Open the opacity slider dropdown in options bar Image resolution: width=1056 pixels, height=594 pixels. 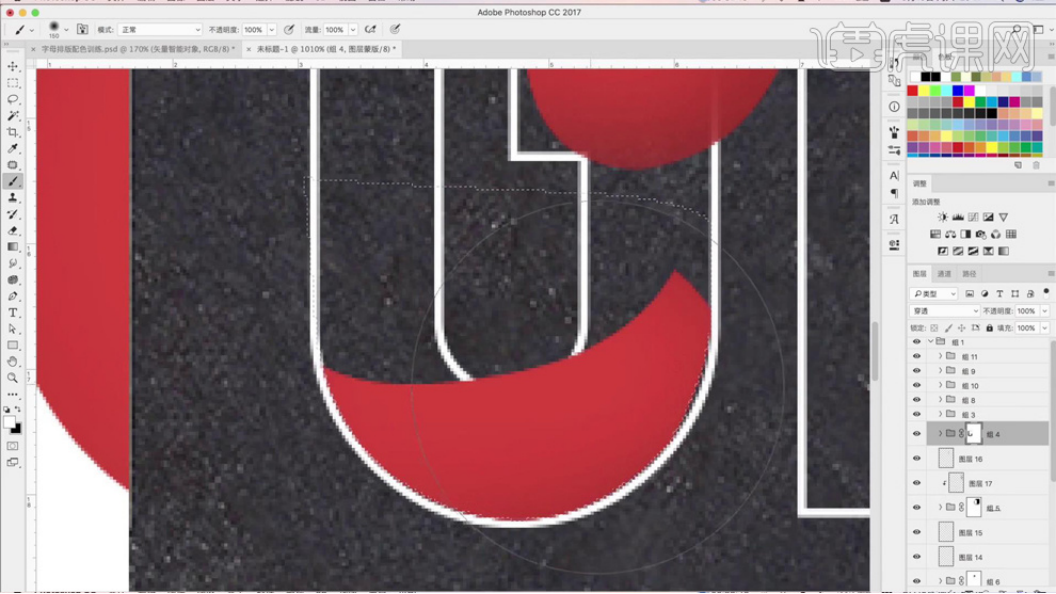click(271, 30)
